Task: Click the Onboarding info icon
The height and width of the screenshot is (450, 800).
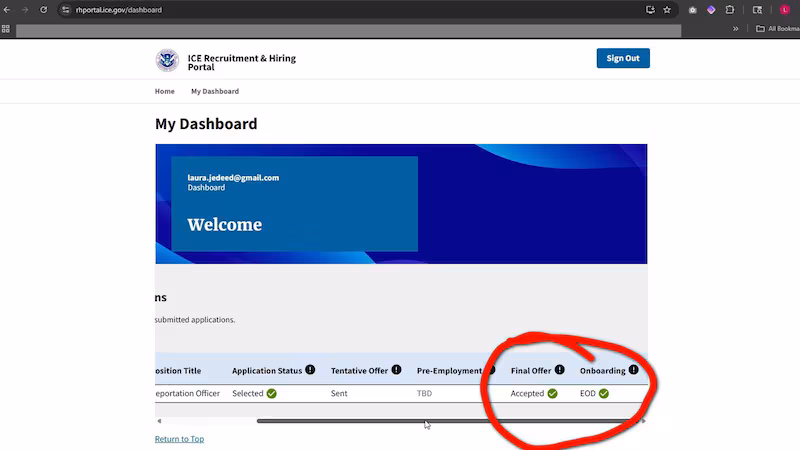Action: 634,370
